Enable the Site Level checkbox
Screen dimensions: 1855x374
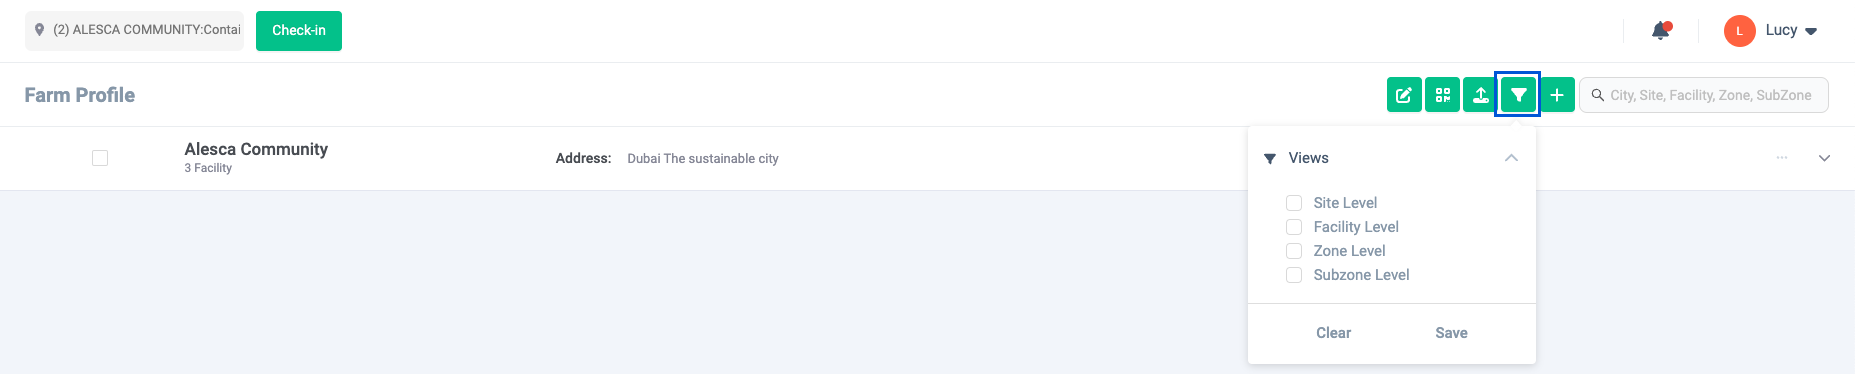coord(1294,203)
